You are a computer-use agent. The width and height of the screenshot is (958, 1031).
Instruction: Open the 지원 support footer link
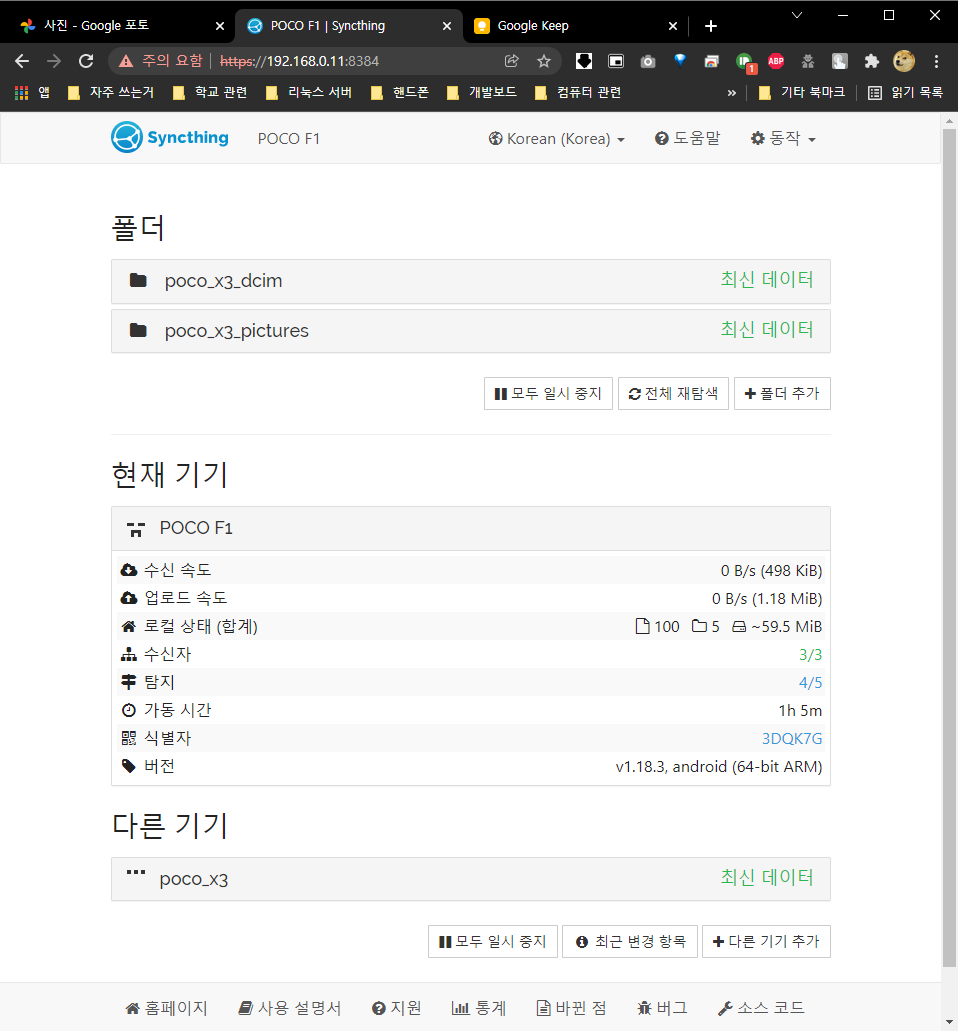tap(396, 1008)
